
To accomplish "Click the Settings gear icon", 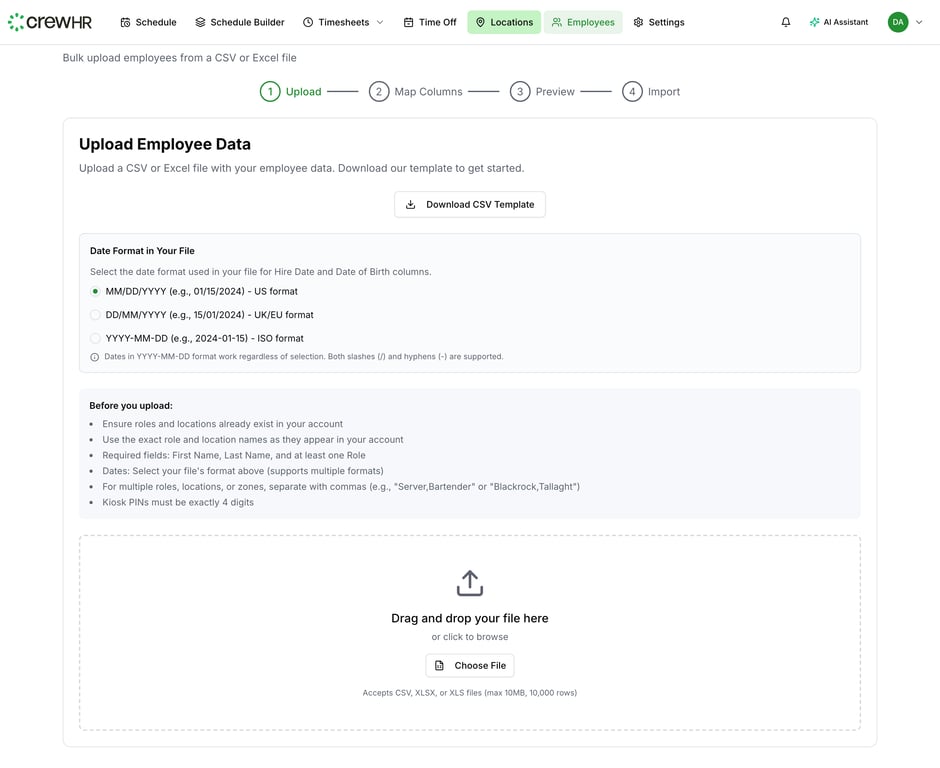I will (x=638, y=22).
